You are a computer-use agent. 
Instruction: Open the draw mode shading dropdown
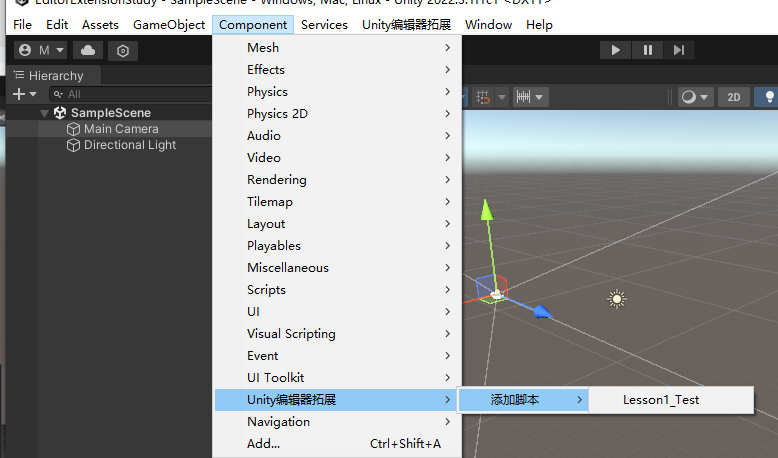point(694,97)
